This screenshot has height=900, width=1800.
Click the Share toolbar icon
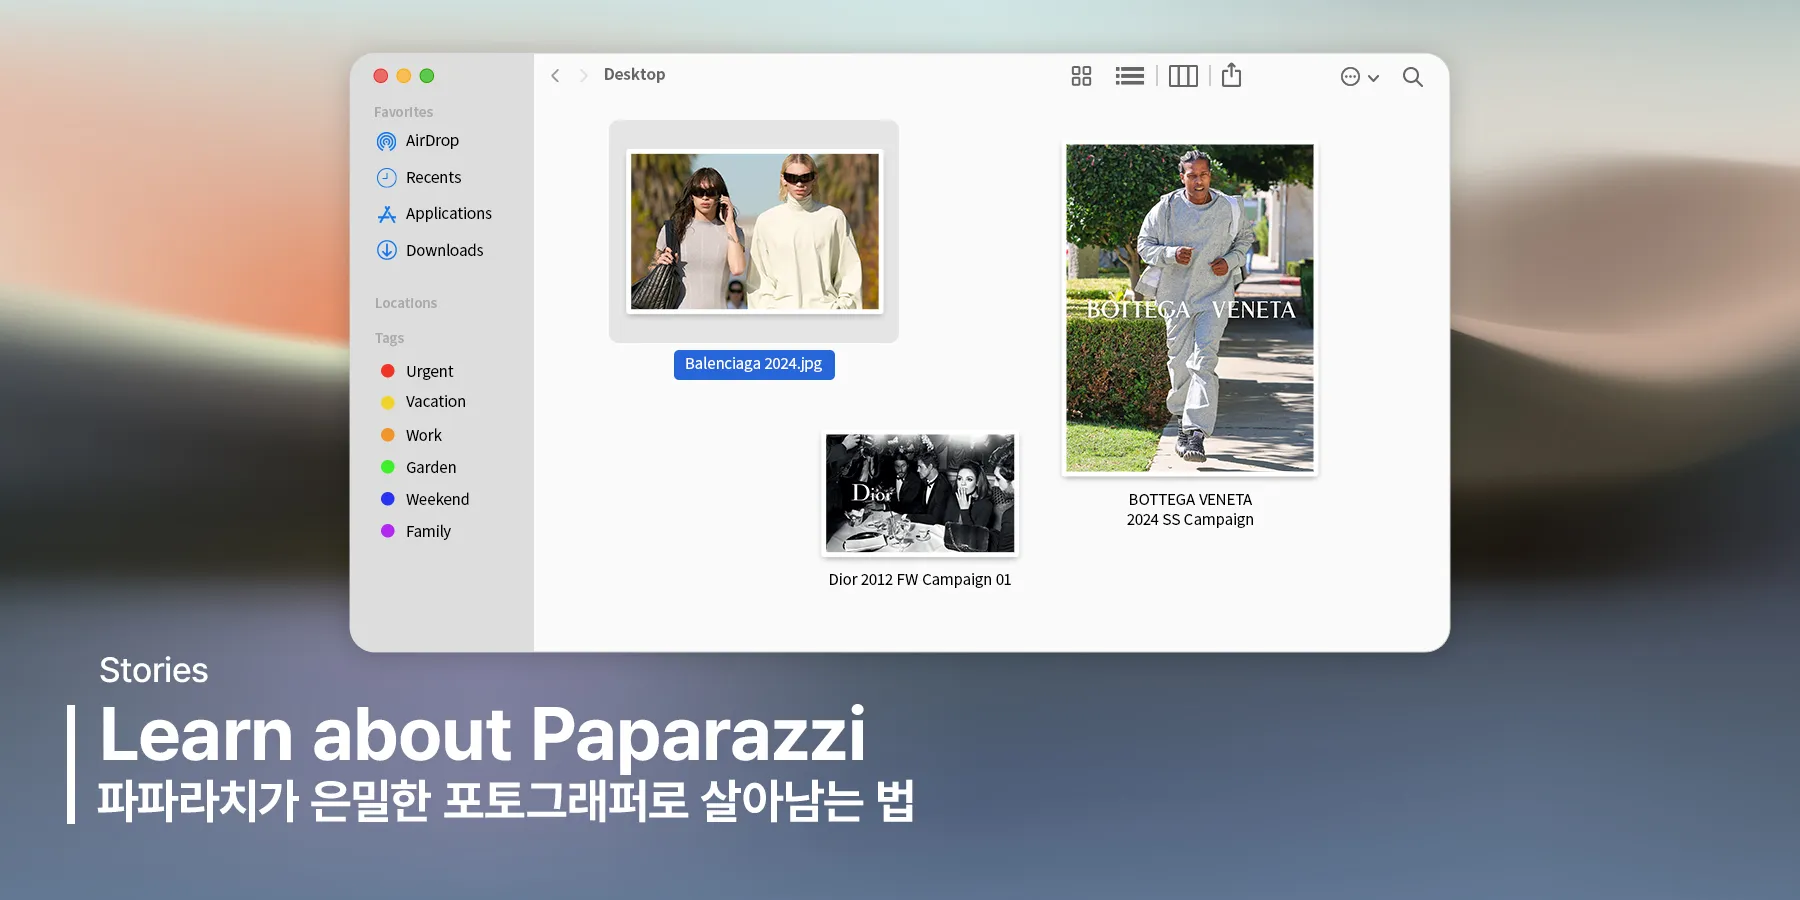coord(1231,75)
